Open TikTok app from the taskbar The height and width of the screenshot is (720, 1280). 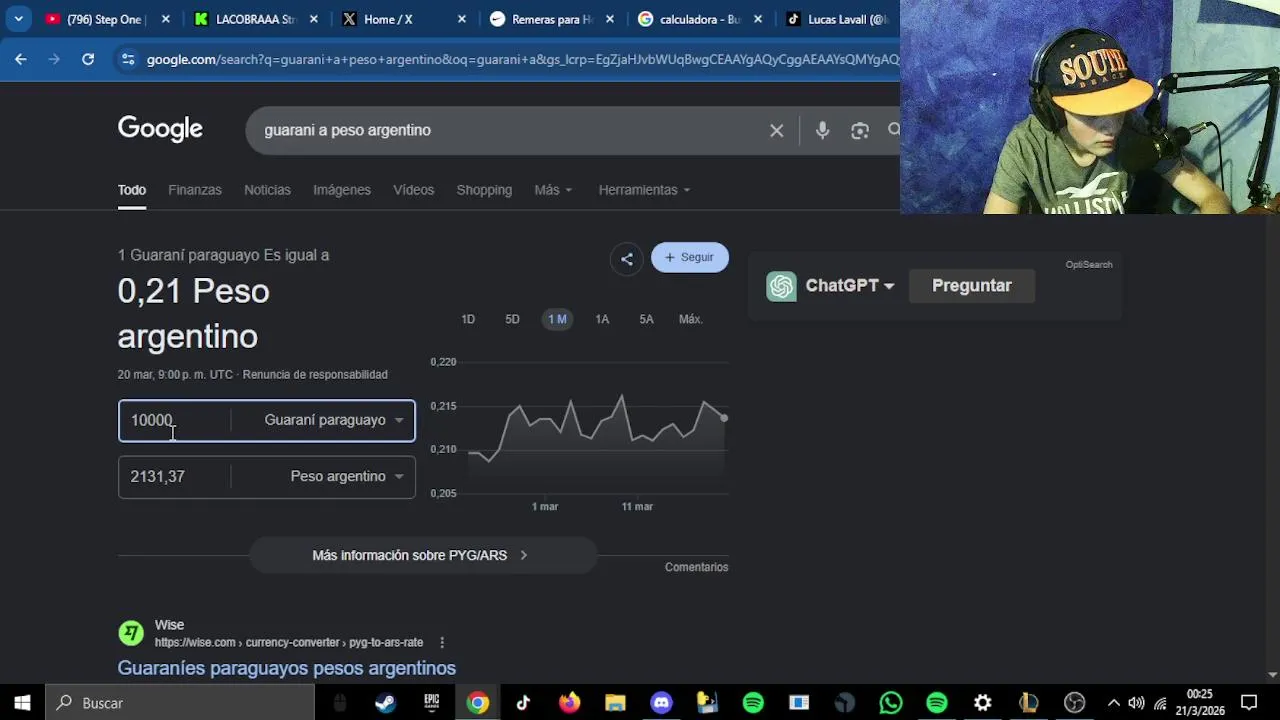coord(523,703)
